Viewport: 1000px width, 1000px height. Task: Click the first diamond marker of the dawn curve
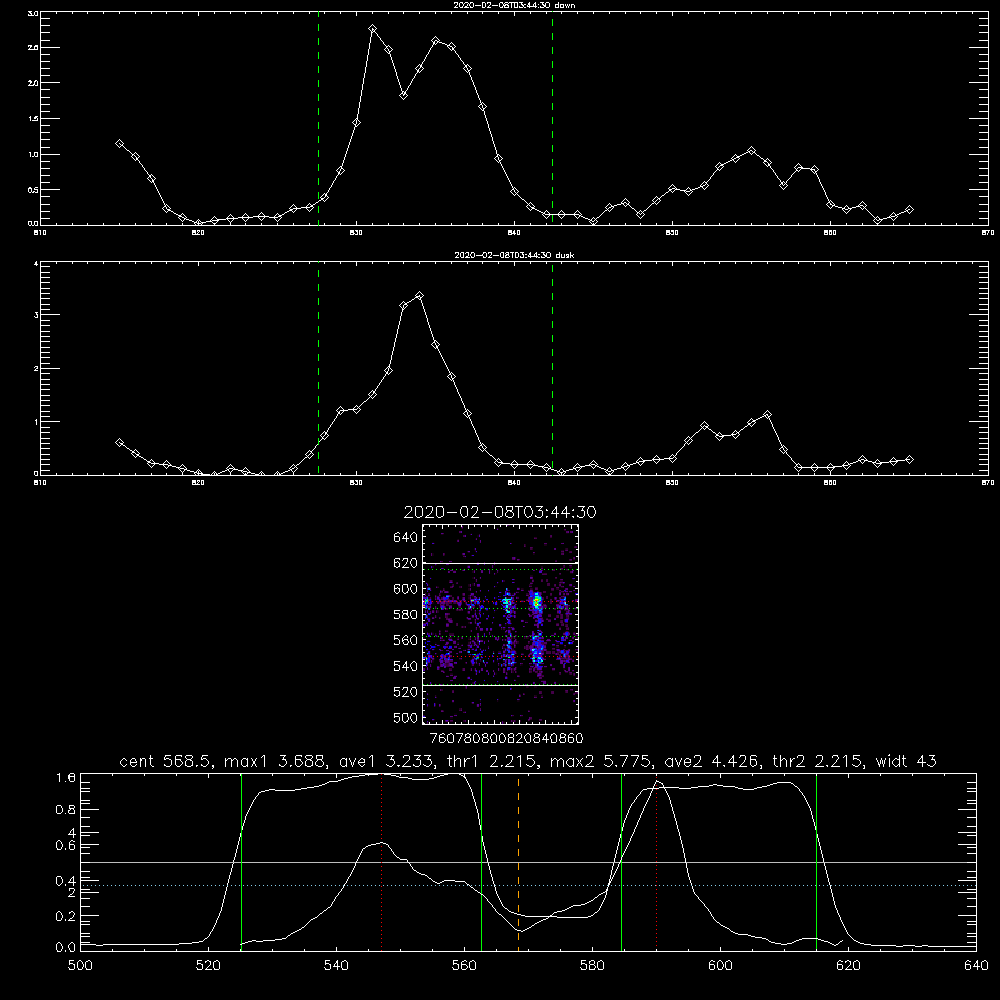(x=119, y=143)
